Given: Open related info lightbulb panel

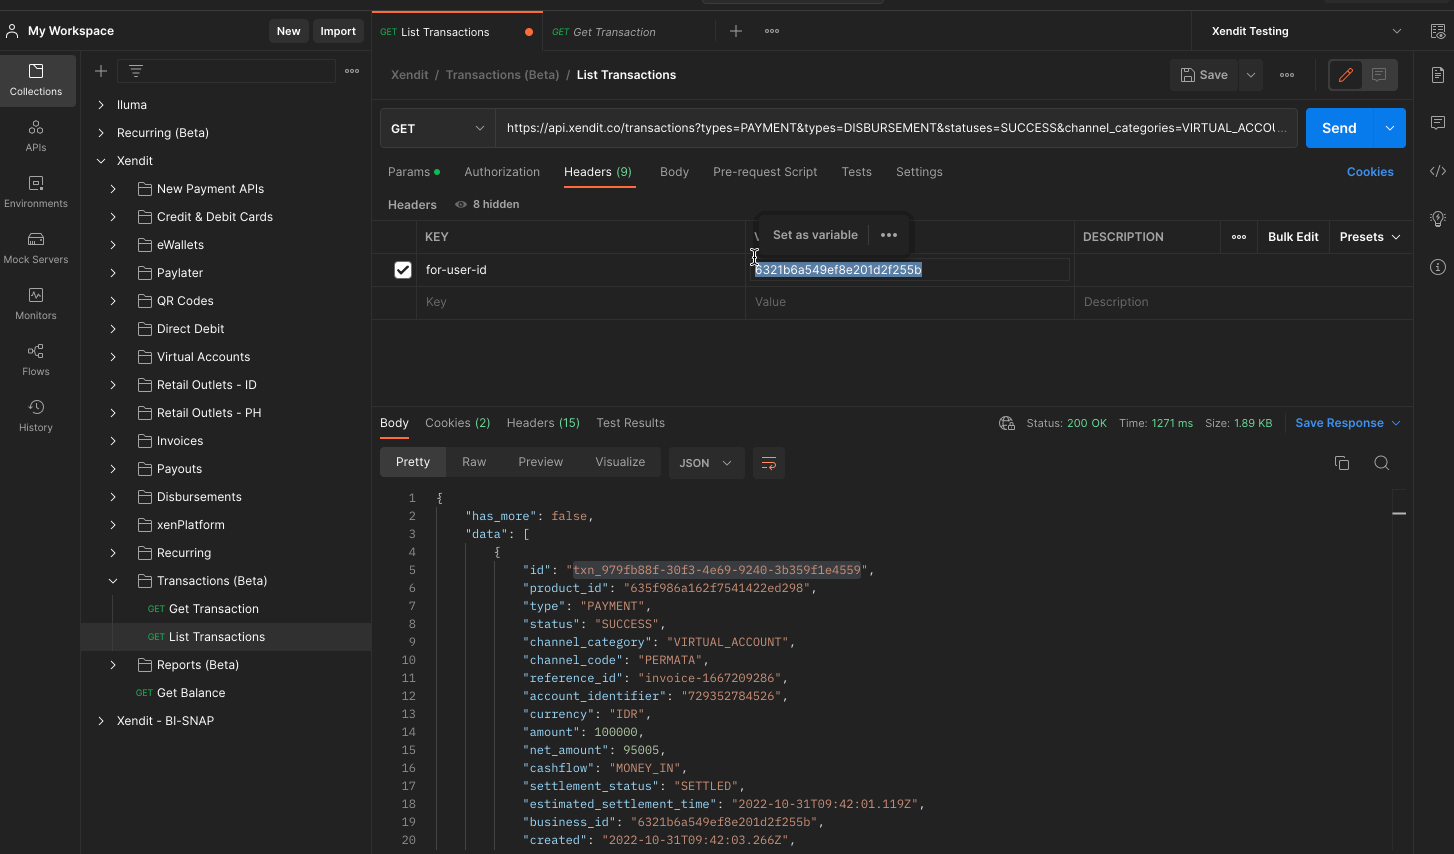Looking at the screenshot, I should [x=1438, y=219].
